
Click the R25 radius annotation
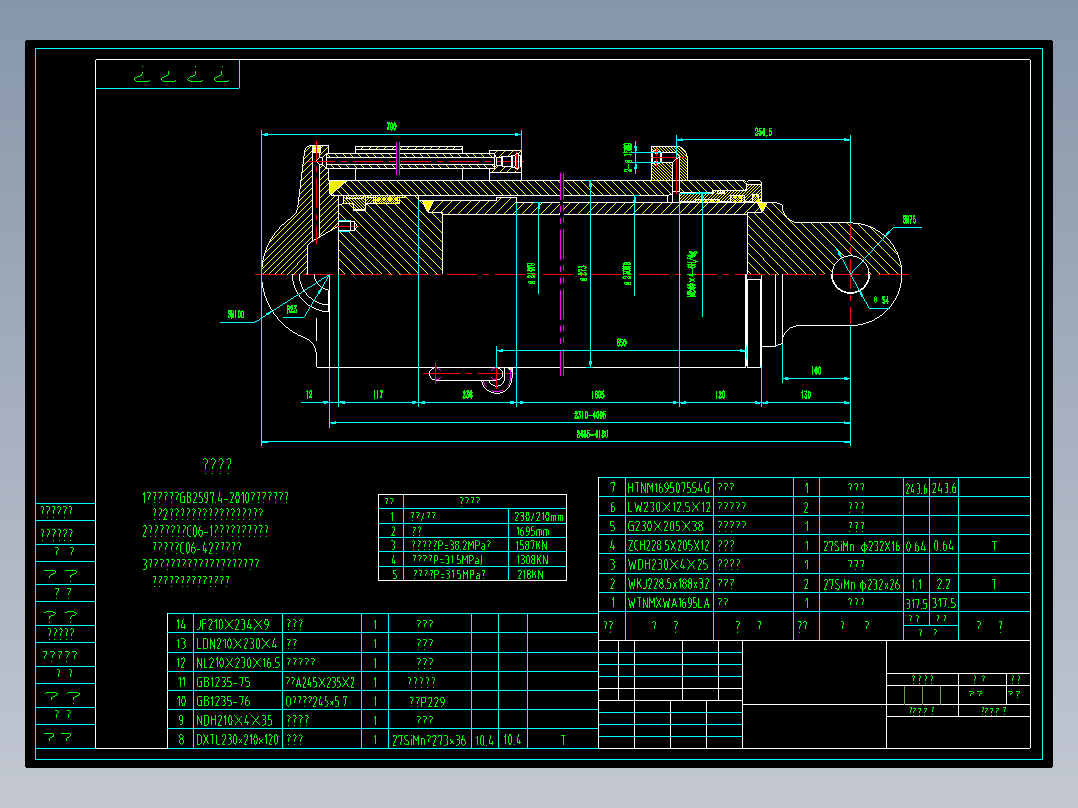tap(292, 309)
